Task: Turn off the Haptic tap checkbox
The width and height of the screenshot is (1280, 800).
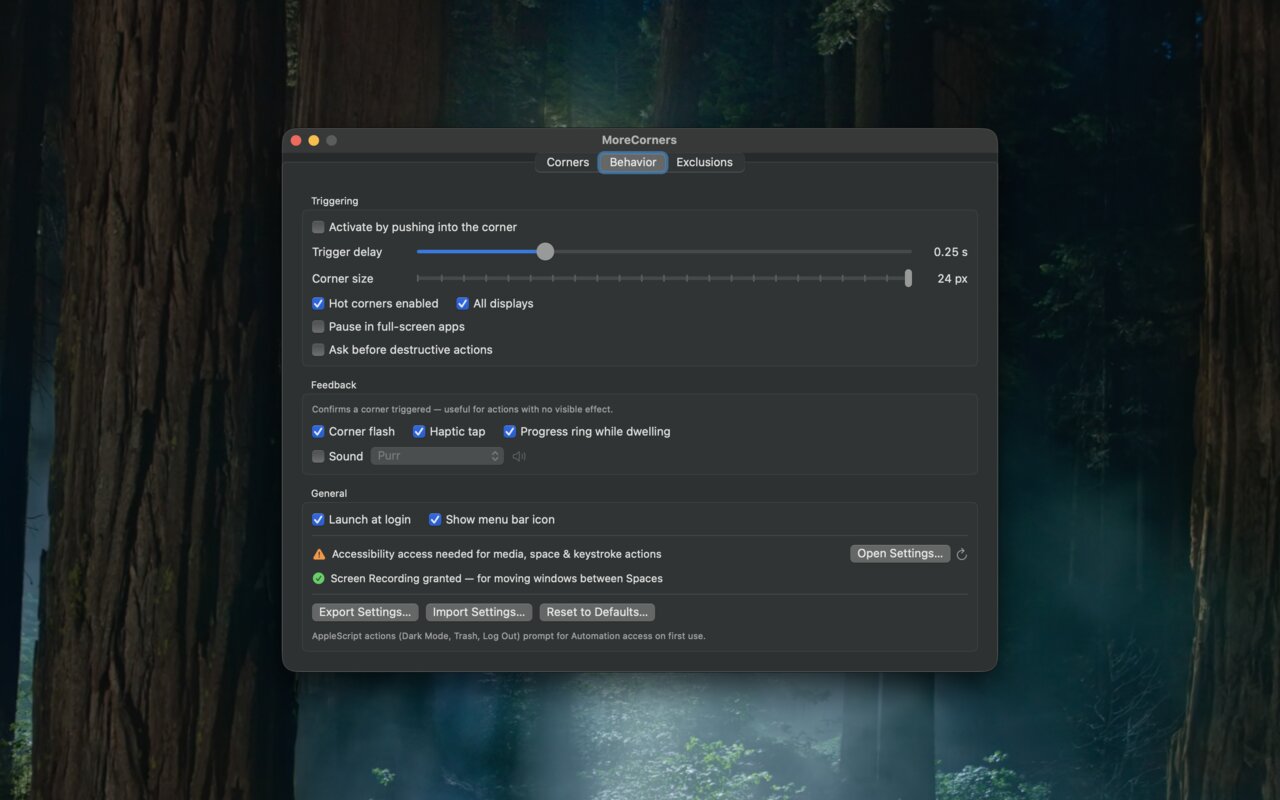Action: [x=419, y=432]
